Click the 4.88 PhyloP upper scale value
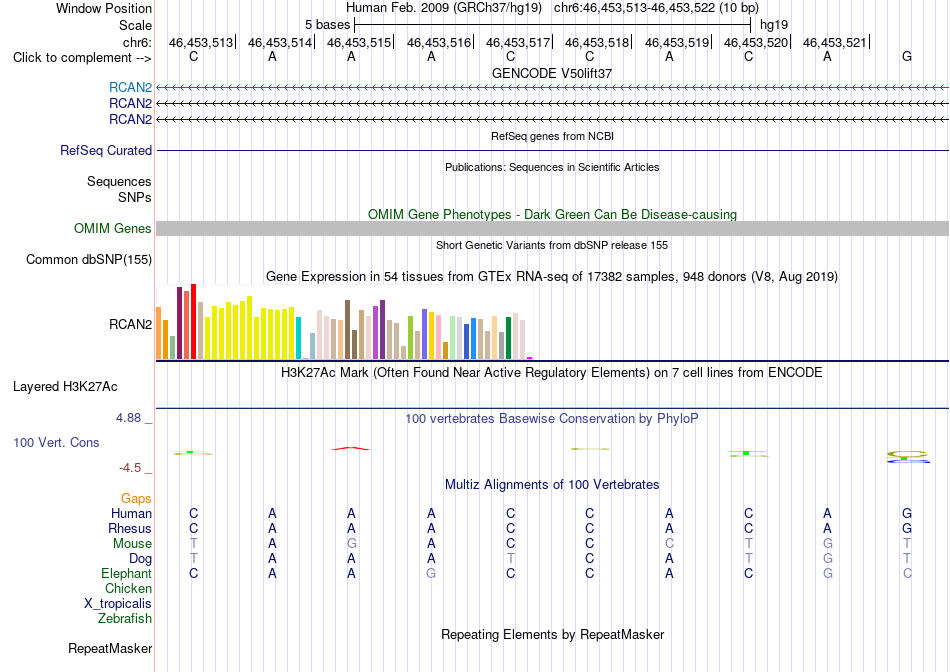950x672 pixels. coord(128,418)
